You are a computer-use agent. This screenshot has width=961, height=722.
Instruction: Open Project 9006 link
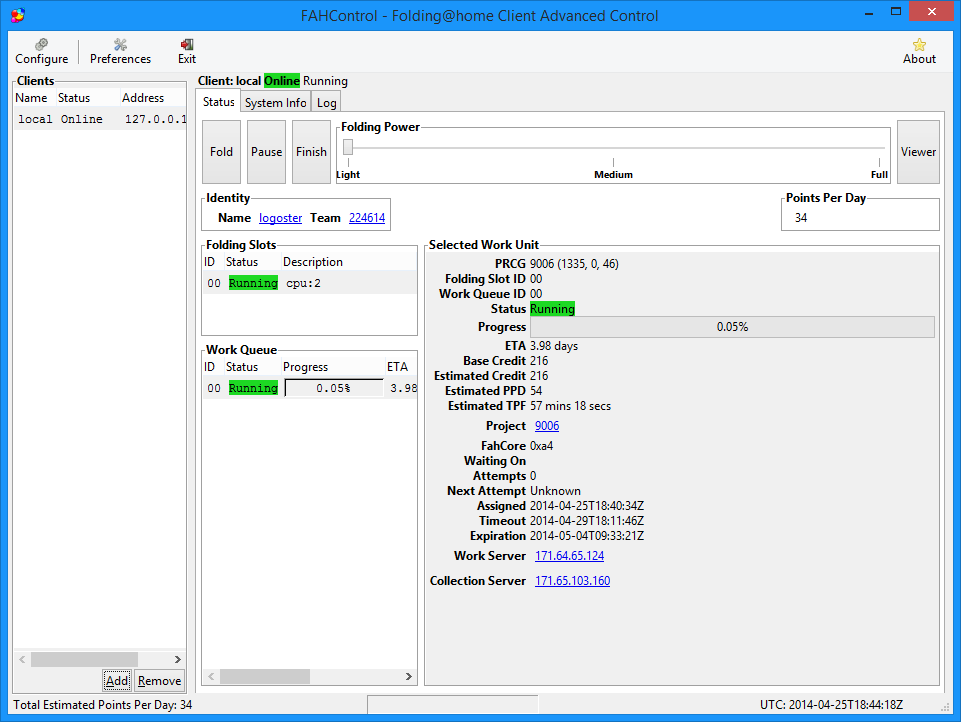click(547, 426)
